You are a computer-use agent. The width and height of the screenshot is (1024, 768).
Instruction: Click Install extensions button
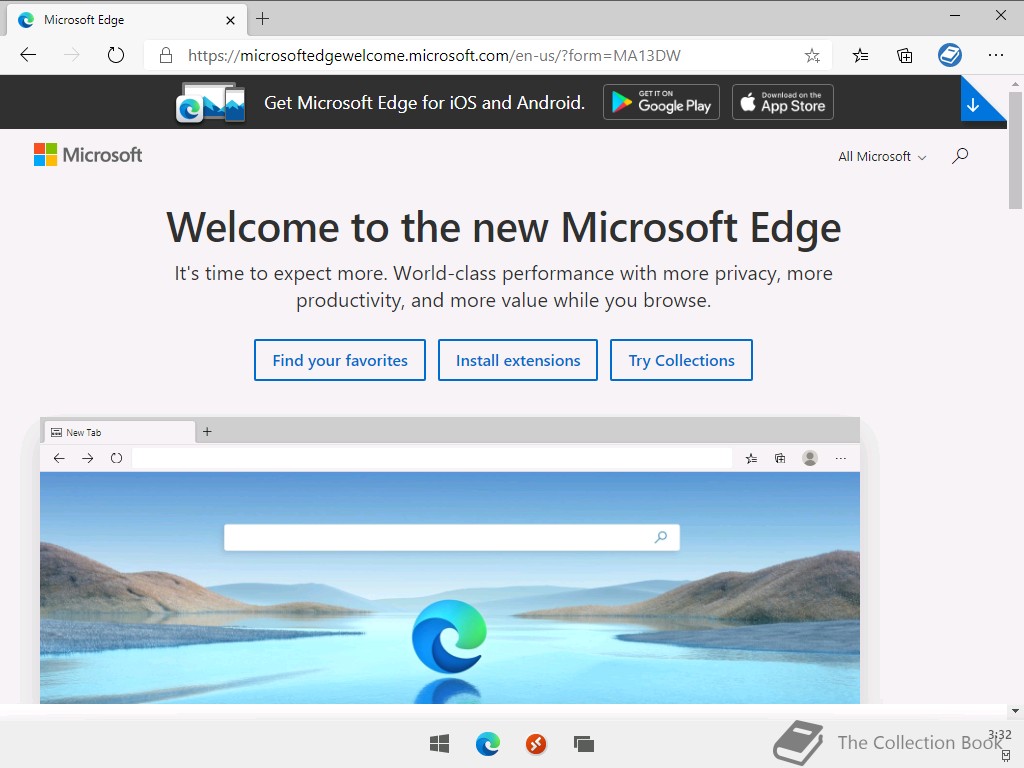[x=518, y=360]
